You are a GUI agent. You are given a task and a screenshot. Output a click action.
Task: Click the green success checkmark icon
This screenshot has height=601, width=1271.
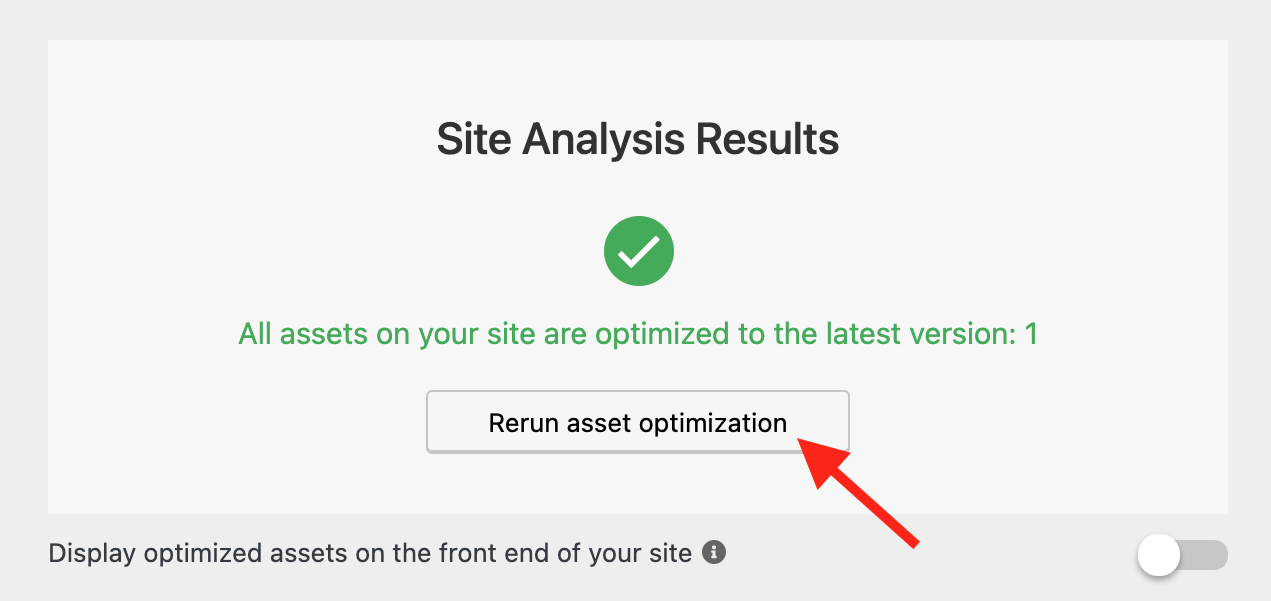tap(639, 252)
